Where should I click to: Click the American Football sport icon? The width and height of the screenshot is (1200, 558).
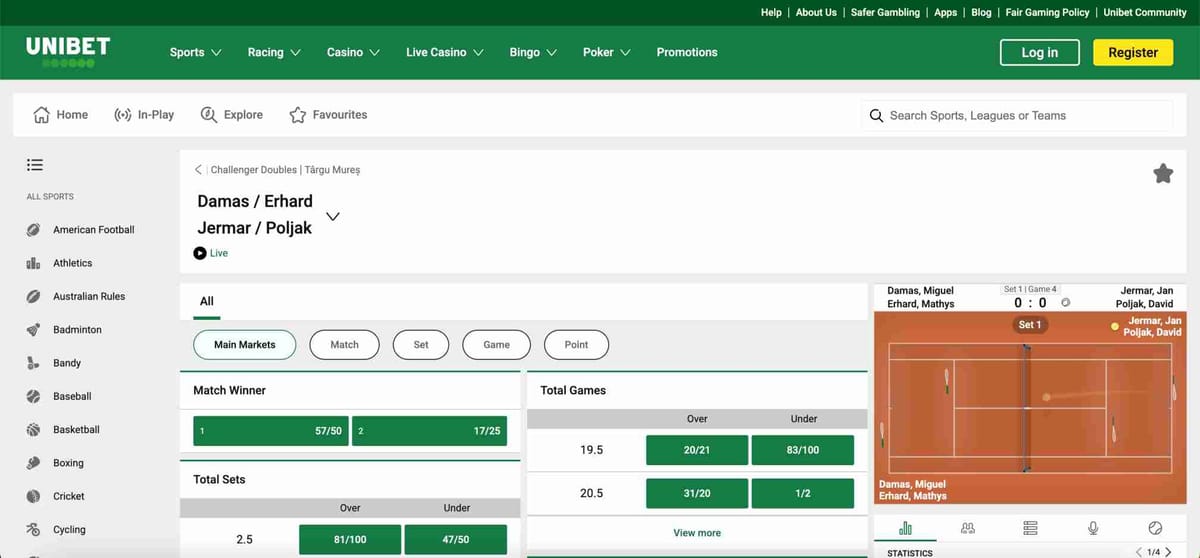click(33, 230)
